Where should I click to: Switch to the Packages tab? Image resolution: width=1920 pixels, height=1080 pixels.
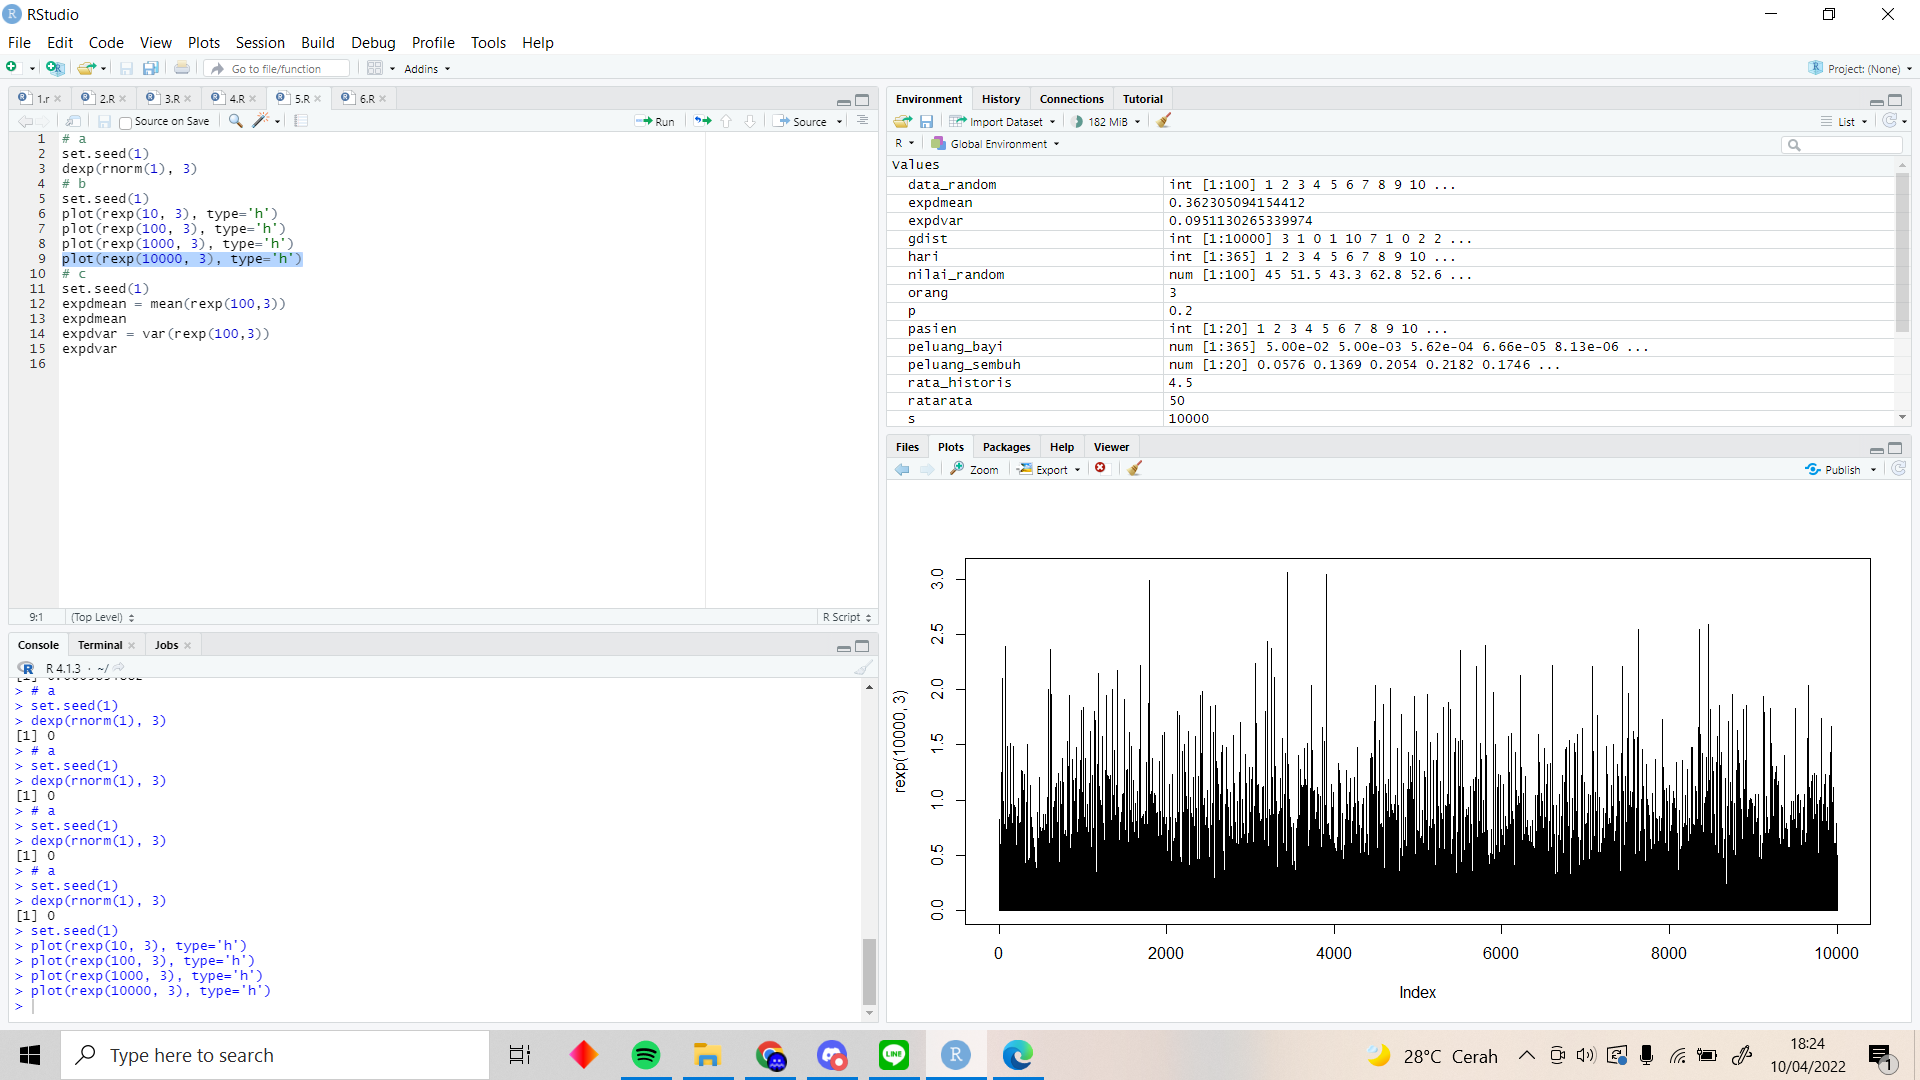1006,447
